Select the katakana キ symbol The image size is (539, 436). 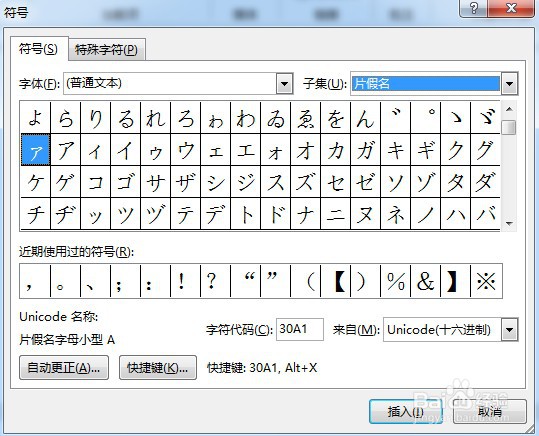tap(396, 150)
